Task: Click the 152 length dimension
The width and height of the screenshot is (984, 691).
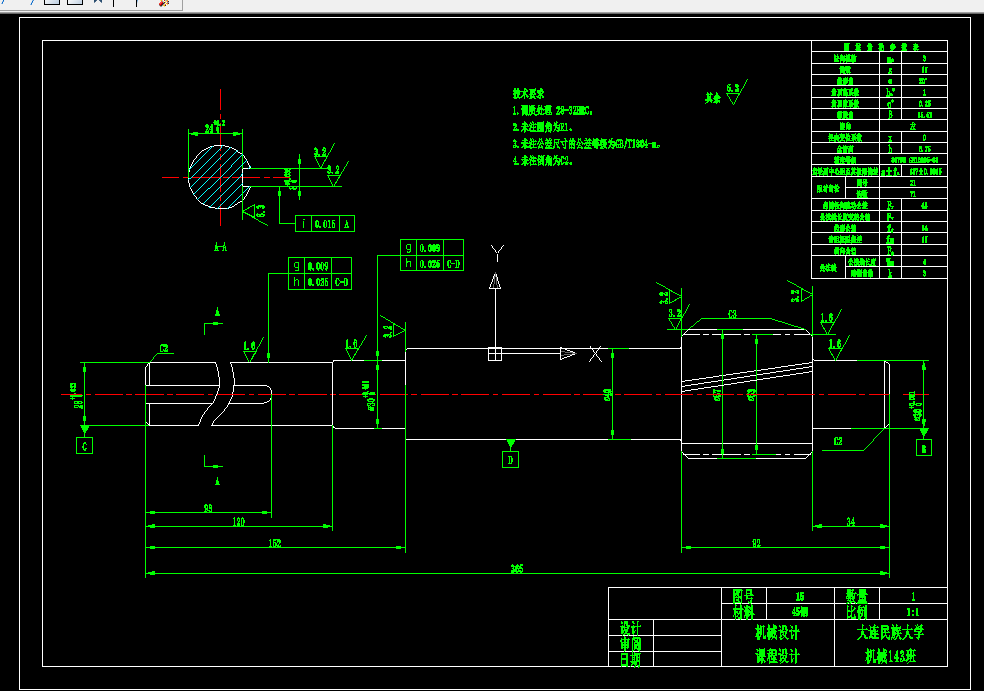Action: pyautogui.click(x=275, y=543)
